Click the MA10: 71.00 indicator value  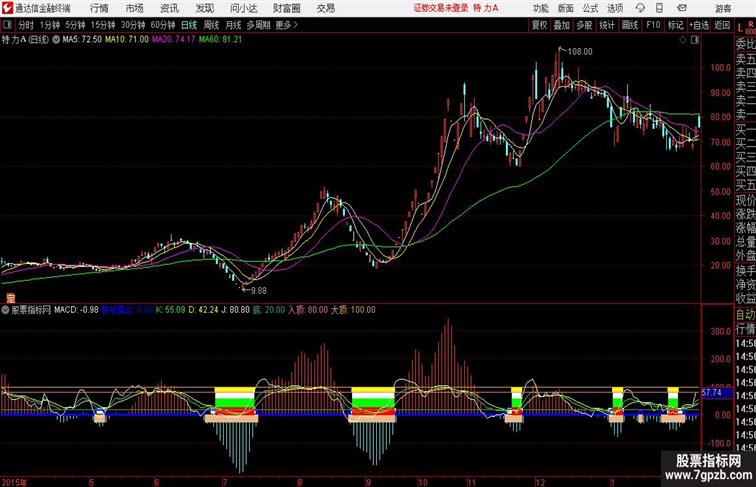coord(127,40)
